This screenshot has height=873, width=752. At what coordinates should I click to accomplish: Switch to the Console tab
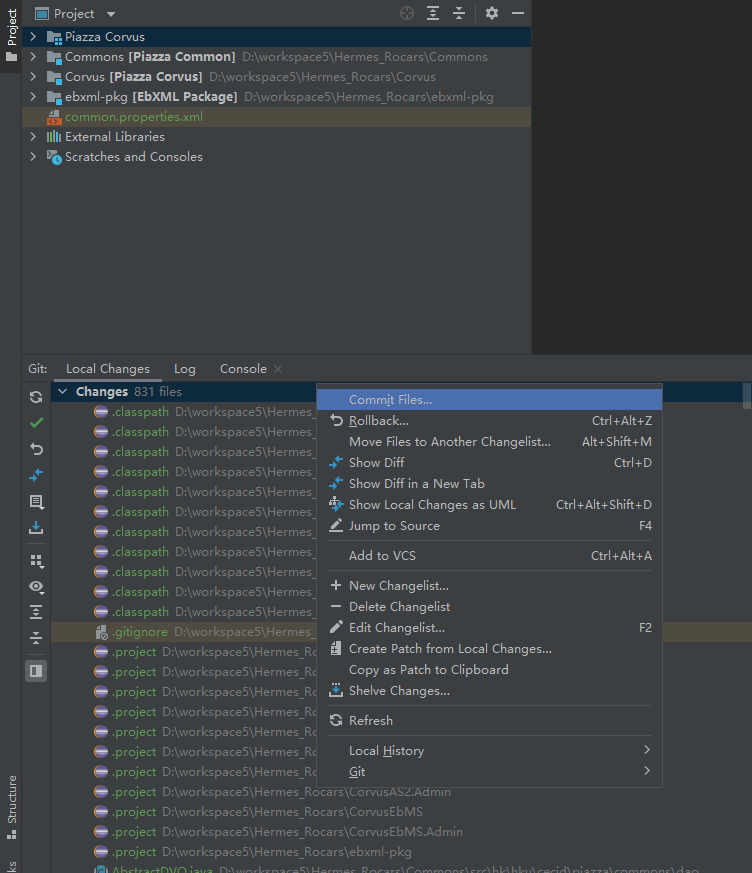click(x=243, y=369)
